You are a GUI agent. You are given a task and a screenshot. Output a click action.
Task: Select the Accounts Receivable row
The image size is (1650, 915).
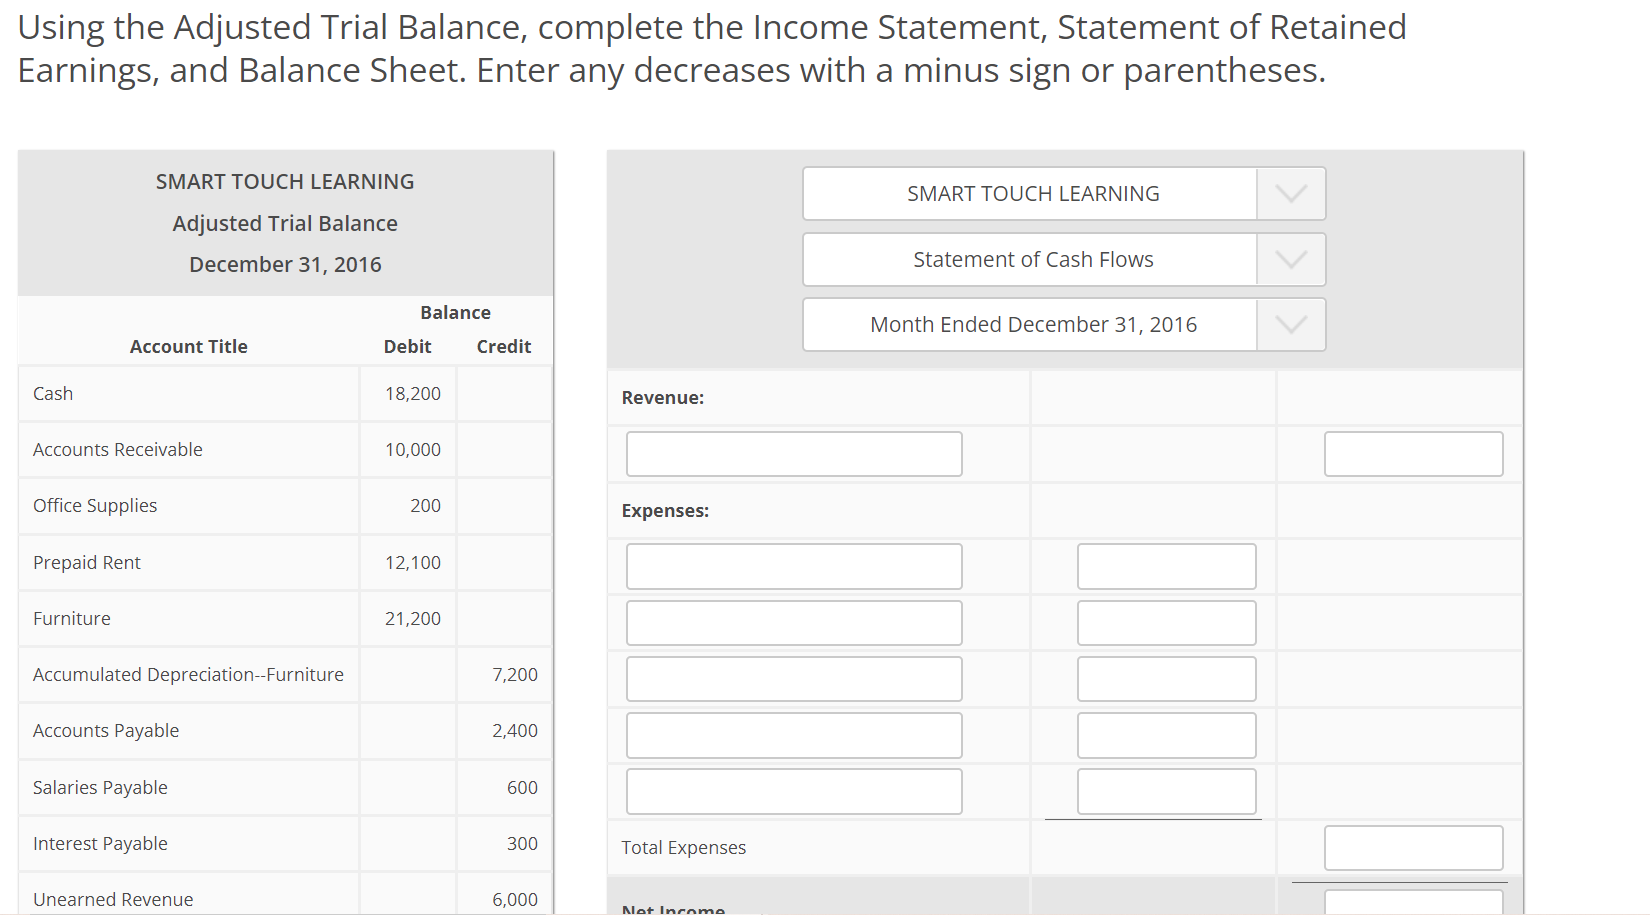tap(189, 449)
